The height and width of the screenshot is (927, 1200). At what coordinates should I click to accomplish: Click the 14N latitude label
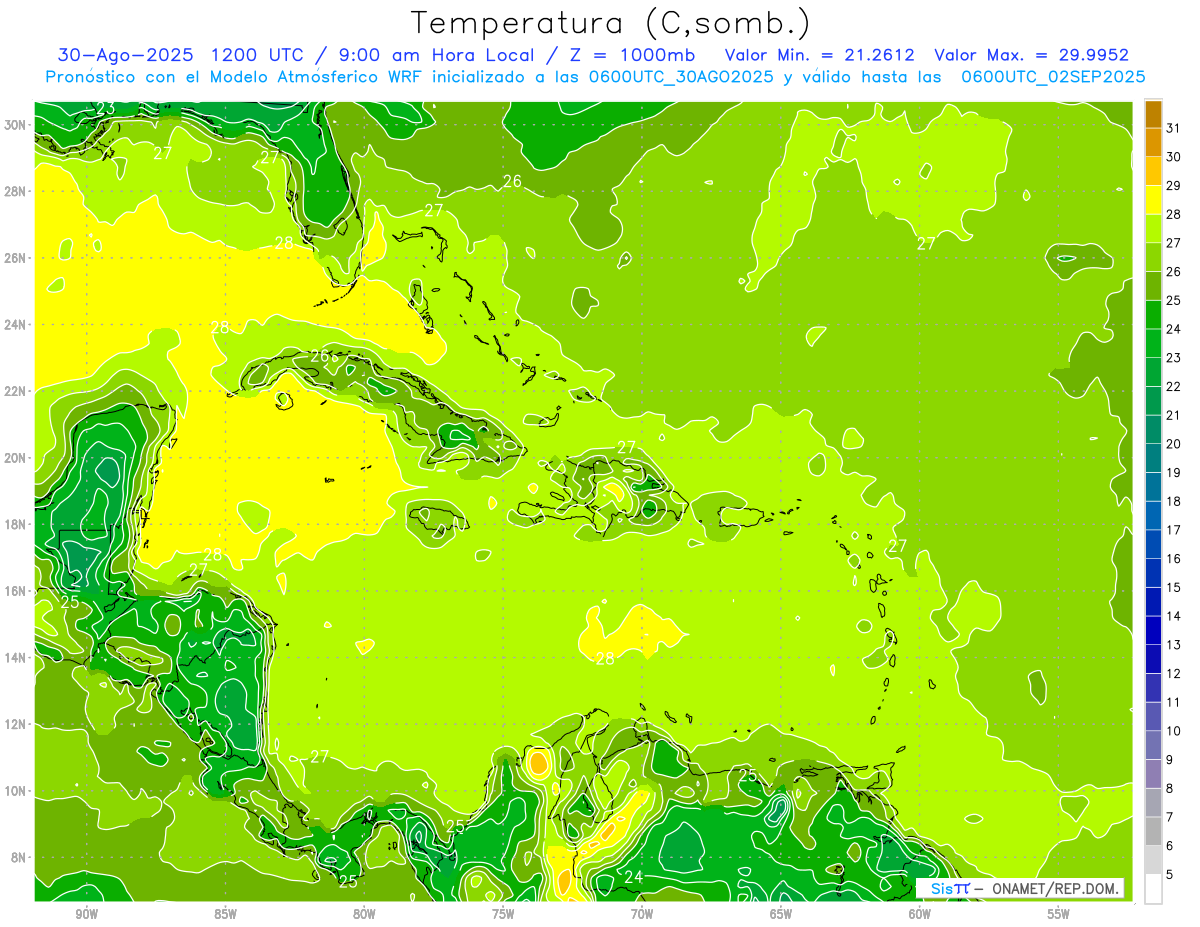pos(17,658)
